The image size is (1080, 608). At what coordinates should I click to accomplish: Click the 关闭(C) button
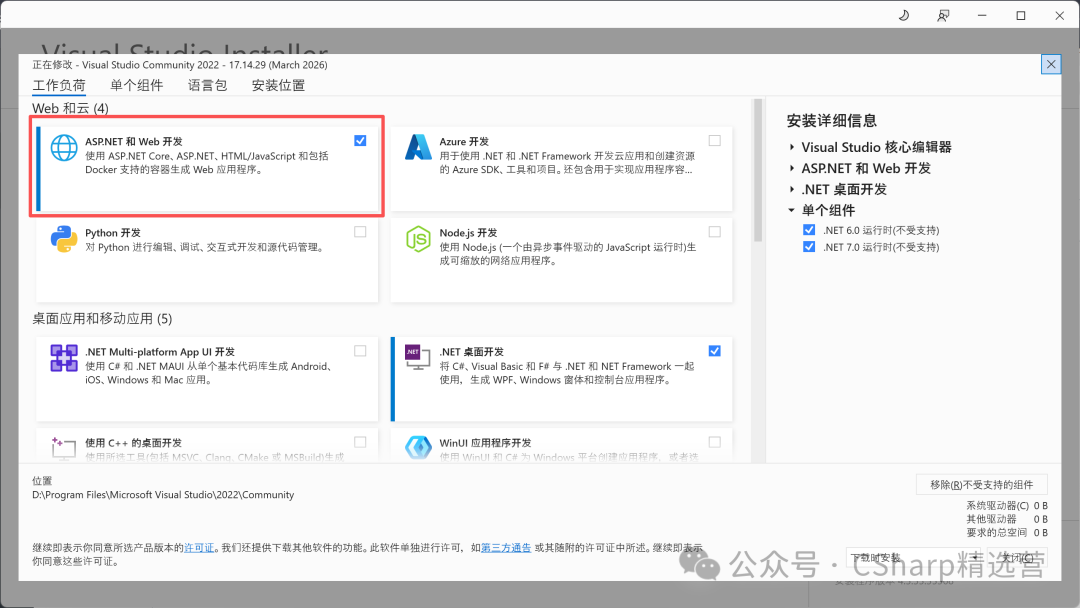coord(1017,558)
